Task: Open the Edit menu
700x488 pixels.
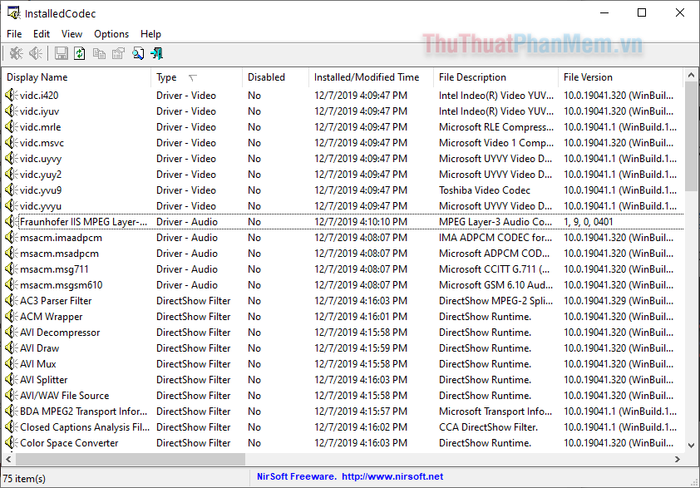Action: pos(41,34)
